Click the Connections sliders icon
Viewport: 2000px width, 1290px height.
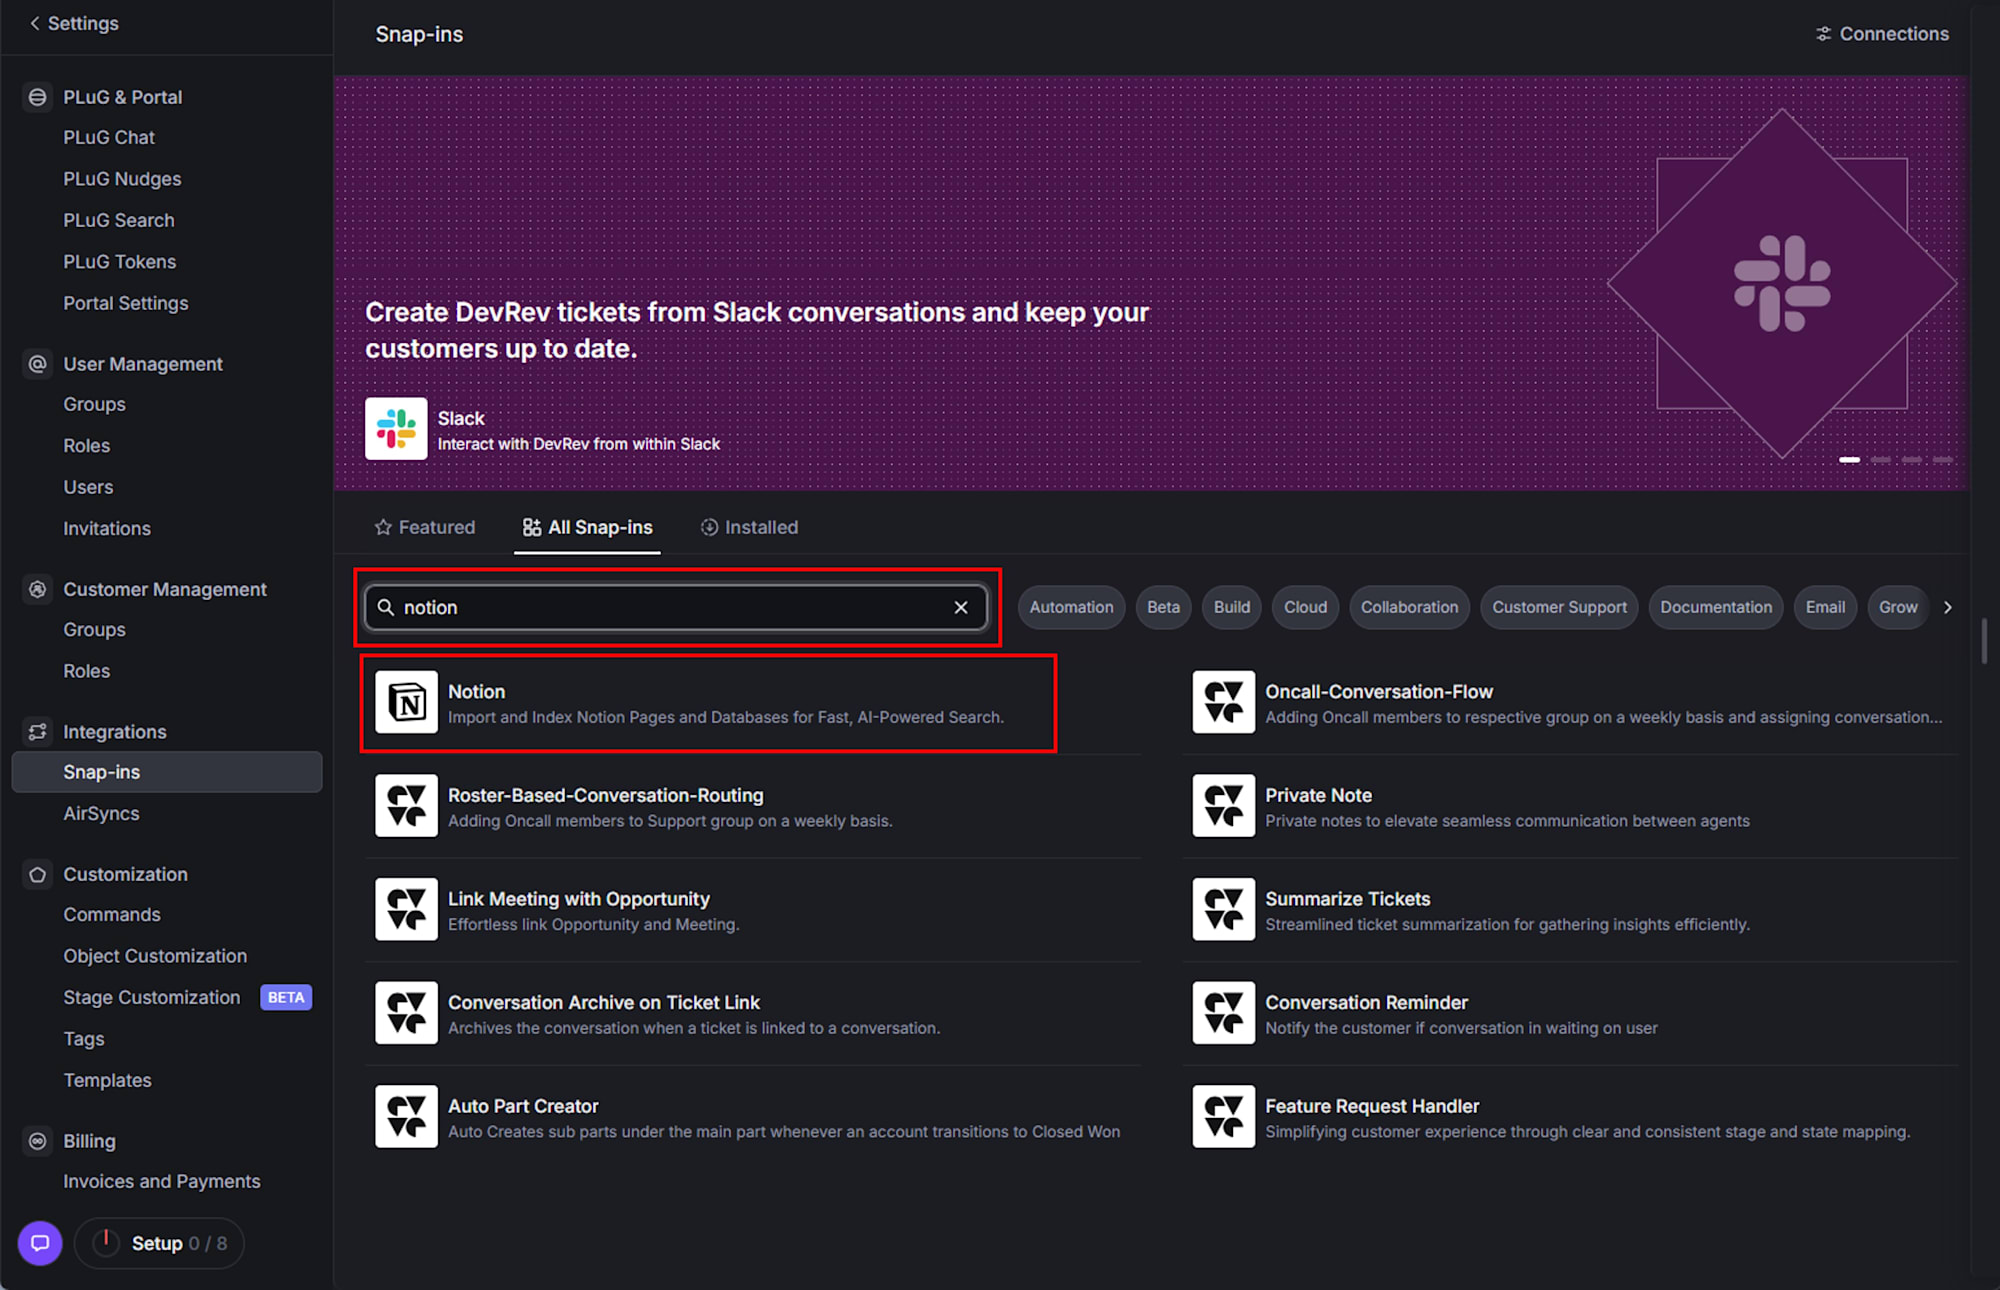tap(1823, 34)
